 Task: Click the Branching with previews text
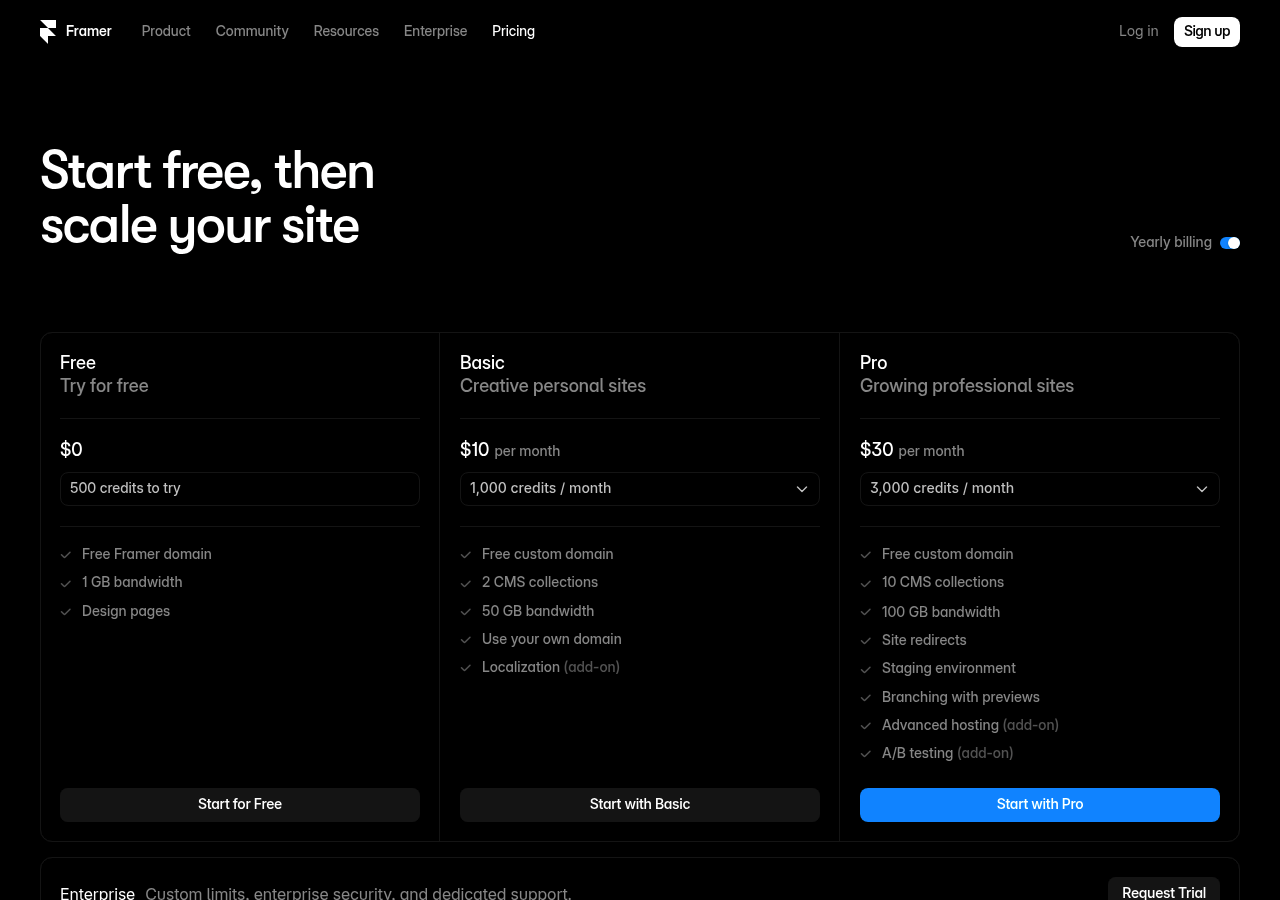point(961,697)
